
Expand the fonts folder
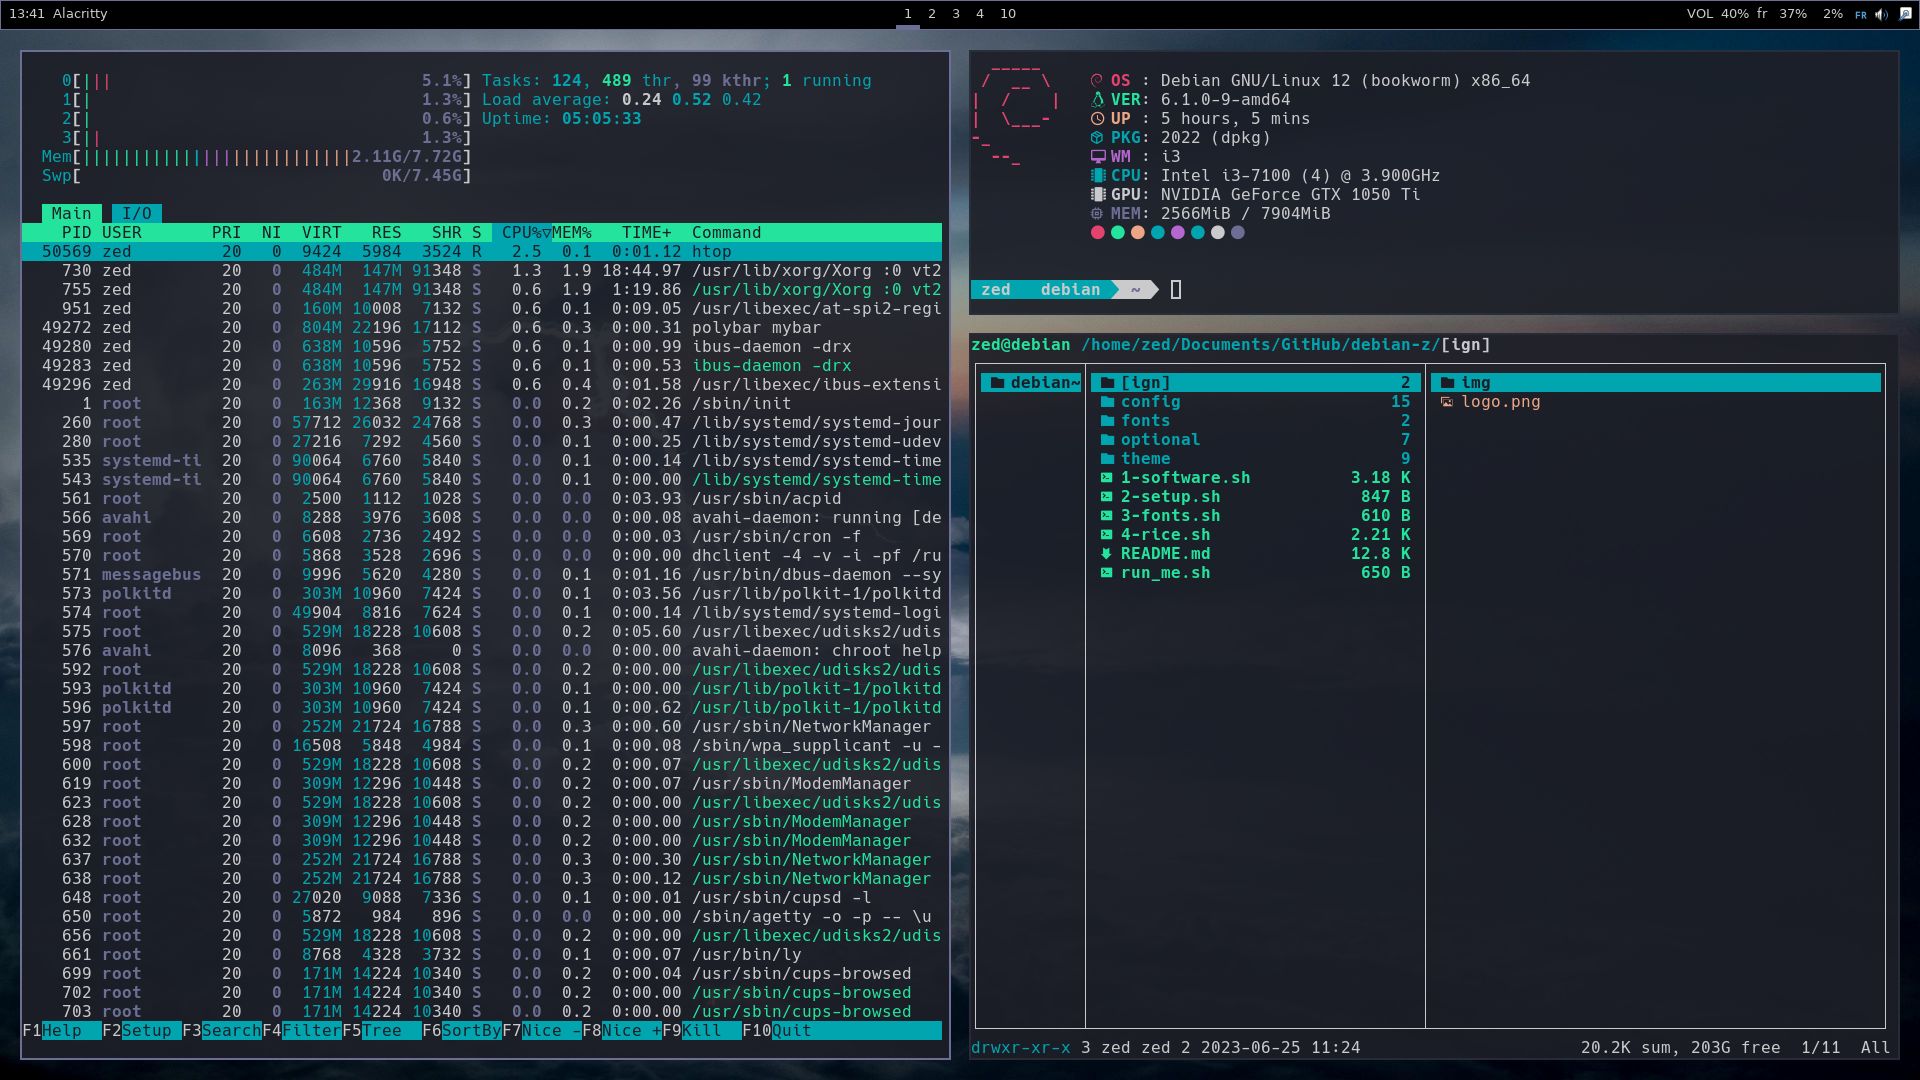1144,420
